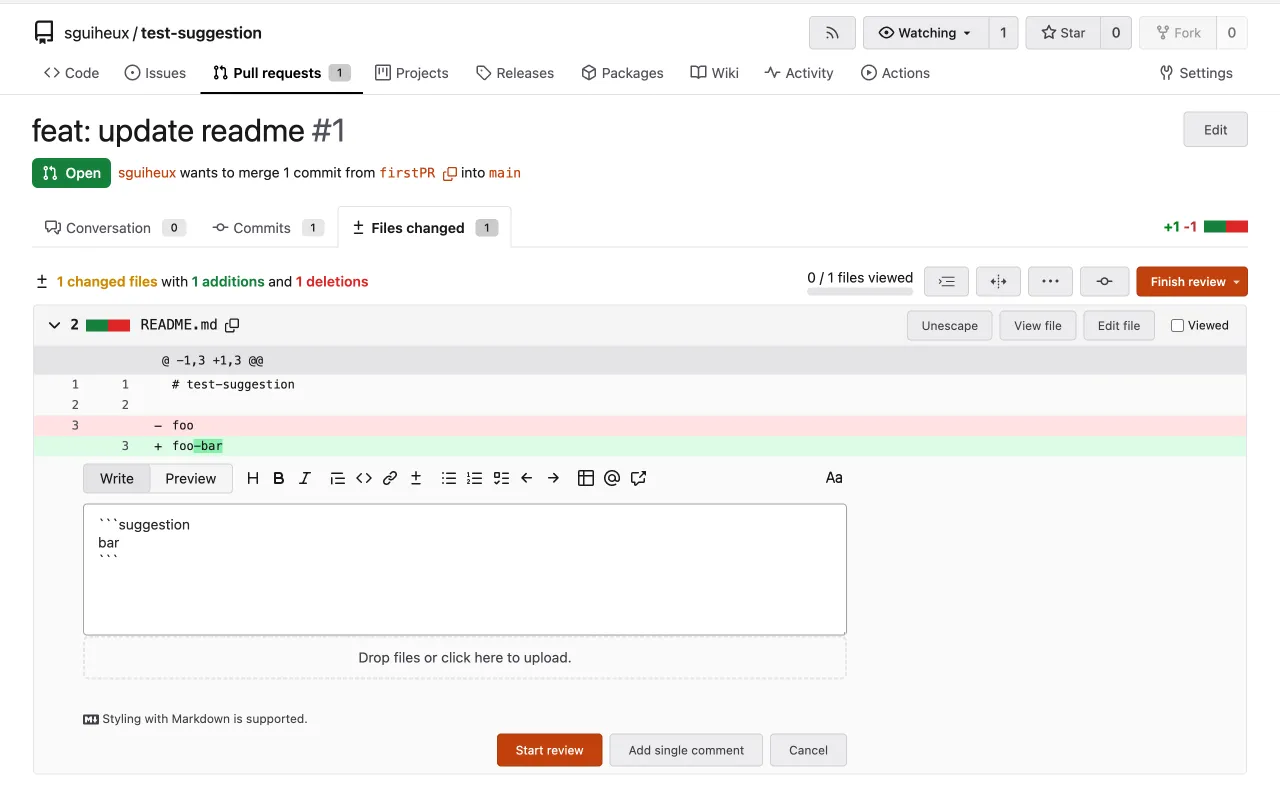
Task: Insert a block quote in the comment
Action: pyautogui.click(x=337, y=478)
